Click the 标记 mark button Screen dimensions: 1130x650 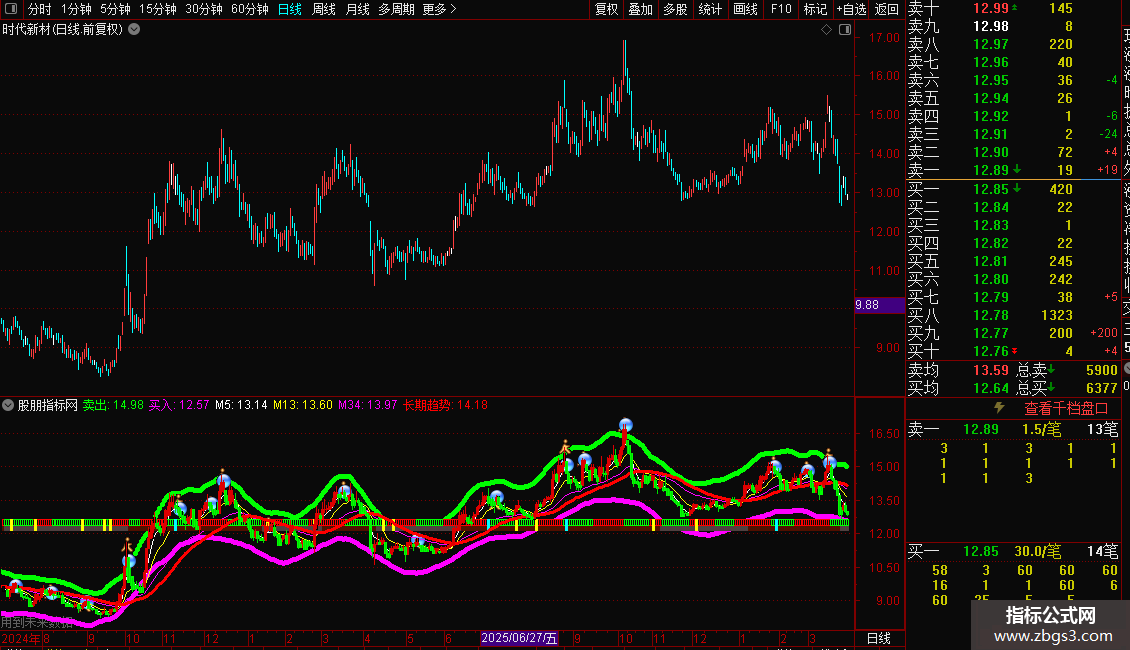[815, 9]
